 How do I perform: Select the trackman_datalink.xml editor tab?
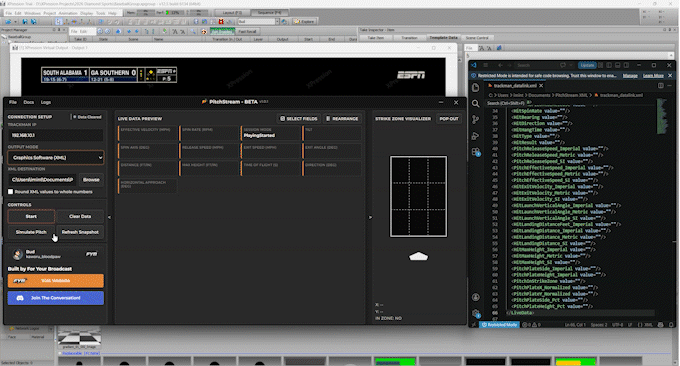coord(515,85)
